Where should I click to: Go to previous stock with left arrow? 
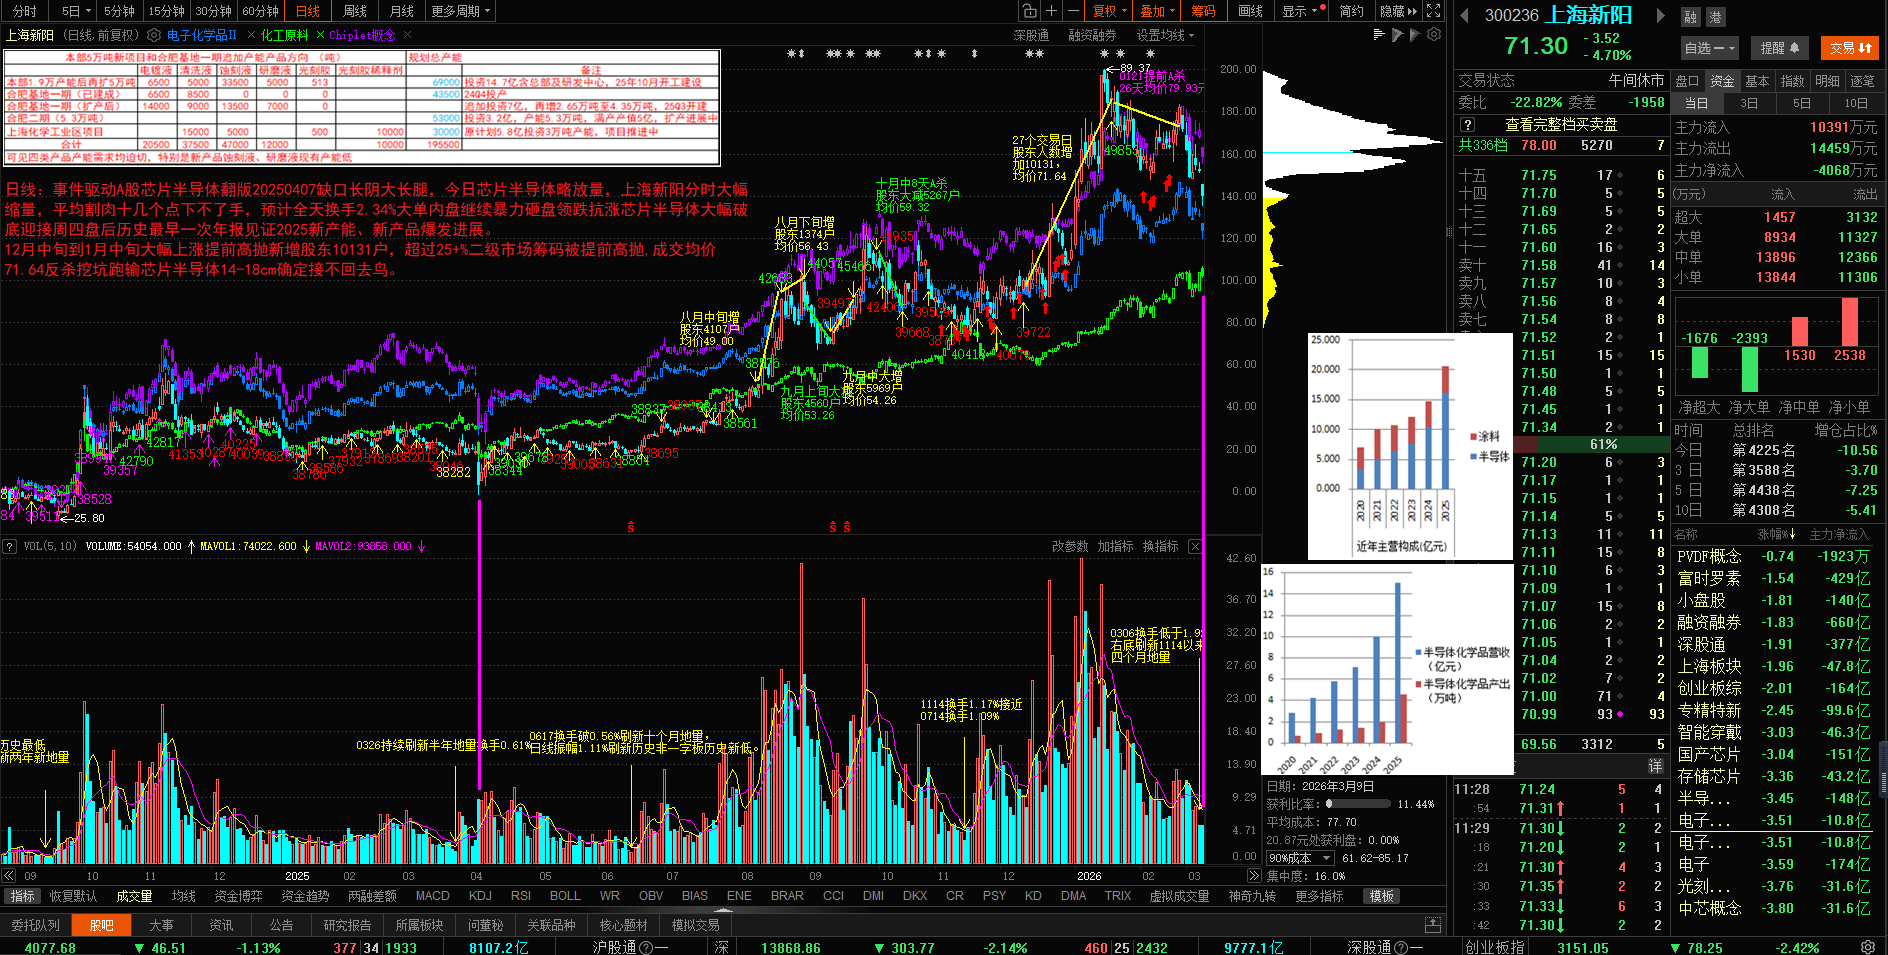pyautogui.click(x=1464, y=15)
